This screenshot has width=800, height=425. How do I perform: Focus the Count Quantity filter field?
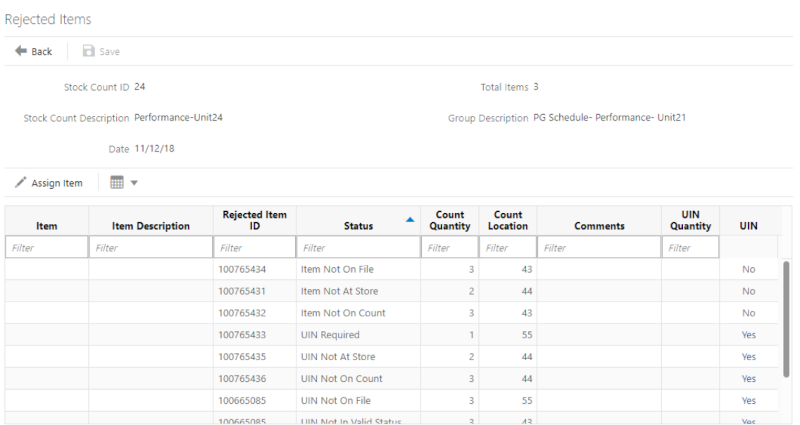coord(449,247)
